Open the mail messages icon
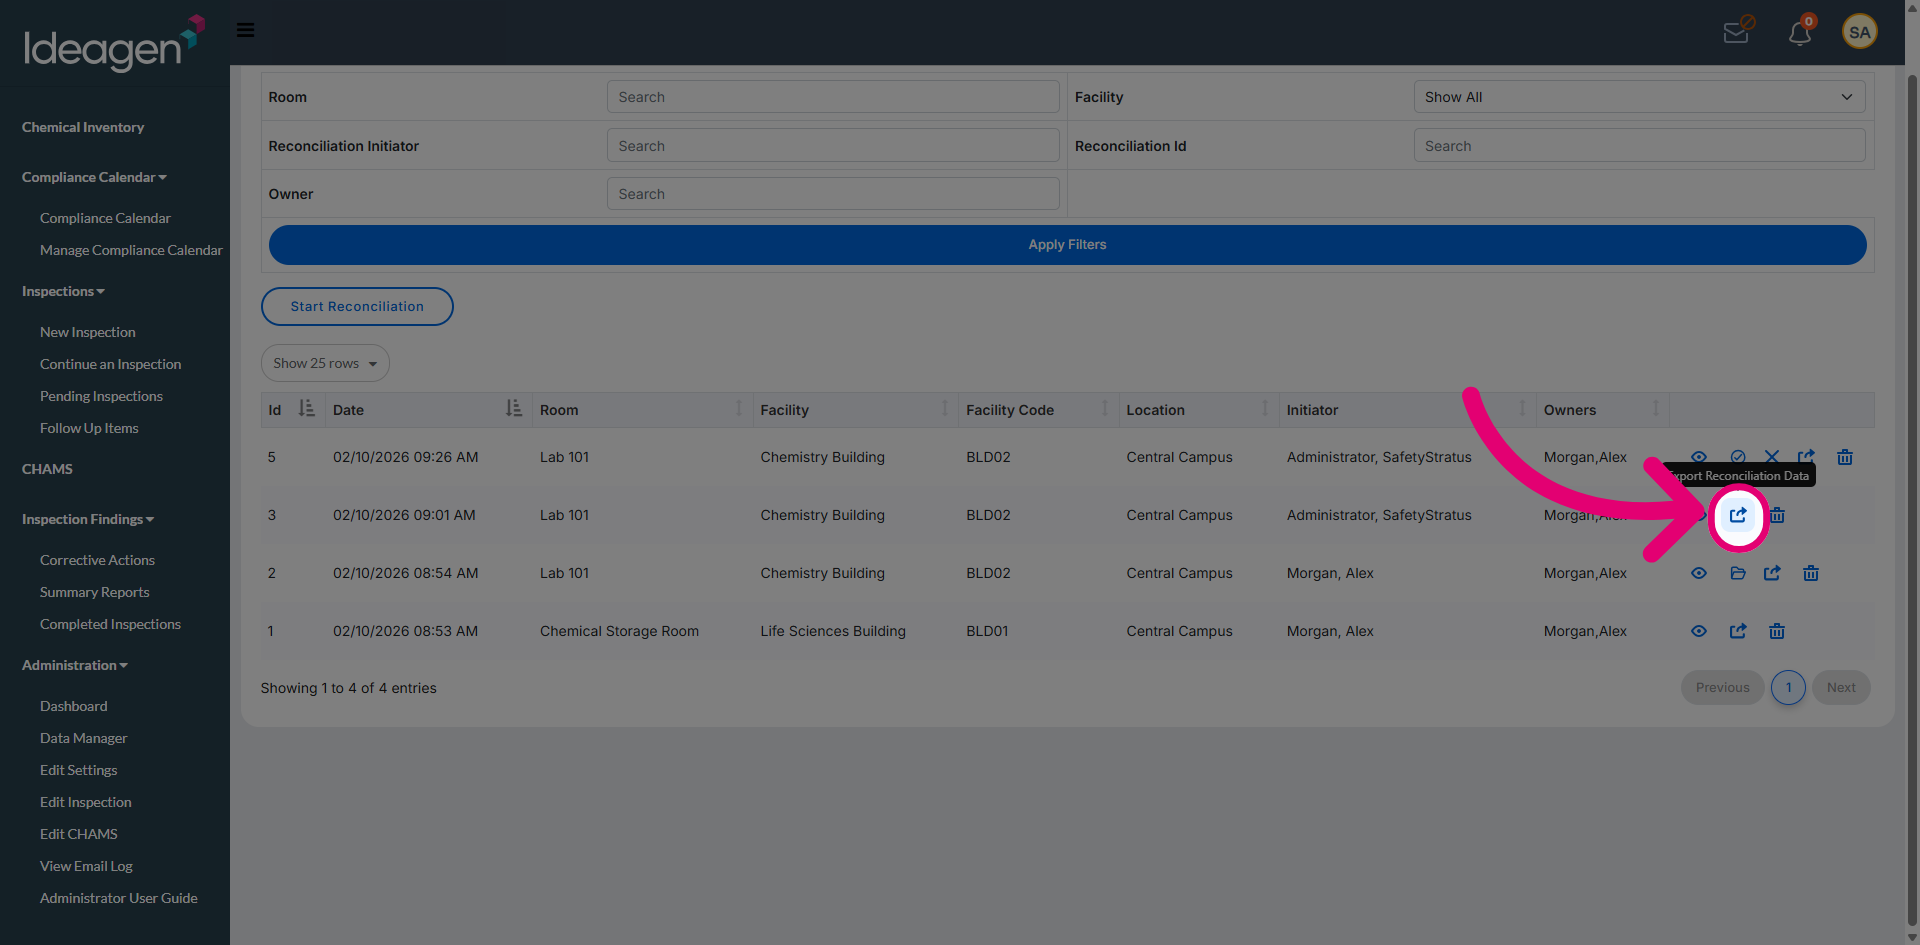Image resolution: width=1920 pixels, height=945 pixels. tap(1737, 32)
